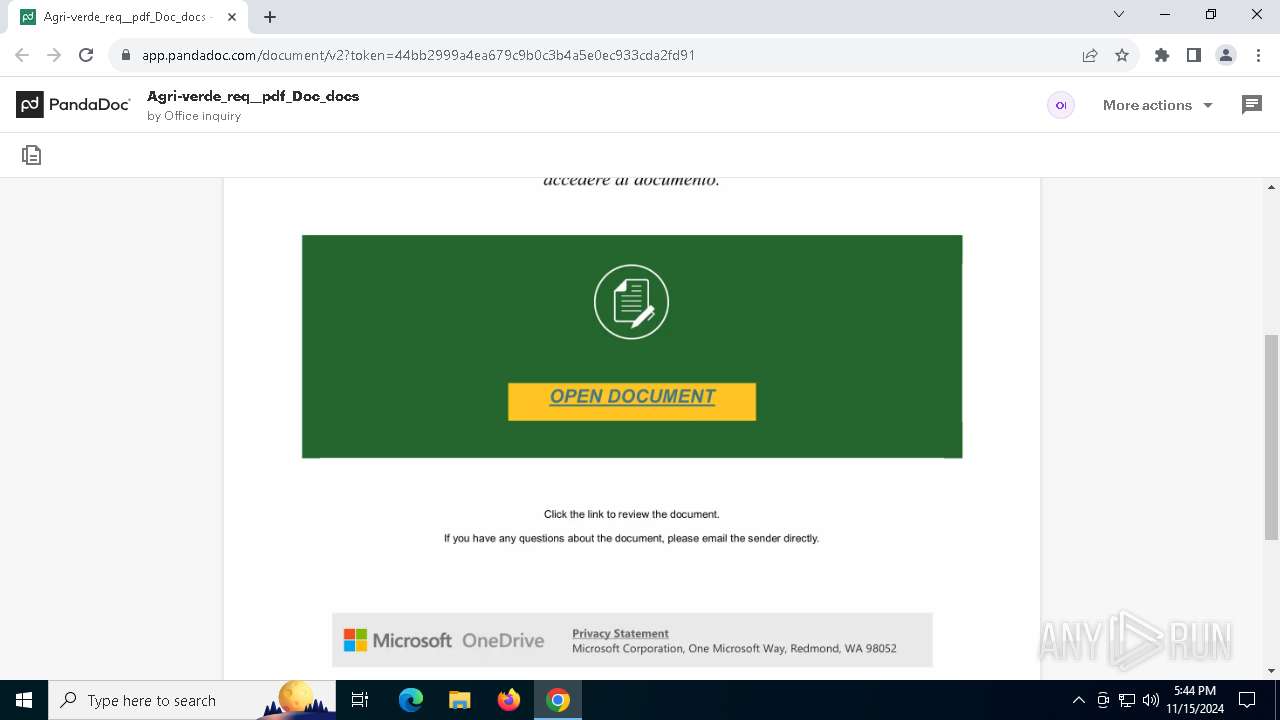The image size is (1280, 720).
Task: Open the Privacy Statement link
Action: point(620,633)
